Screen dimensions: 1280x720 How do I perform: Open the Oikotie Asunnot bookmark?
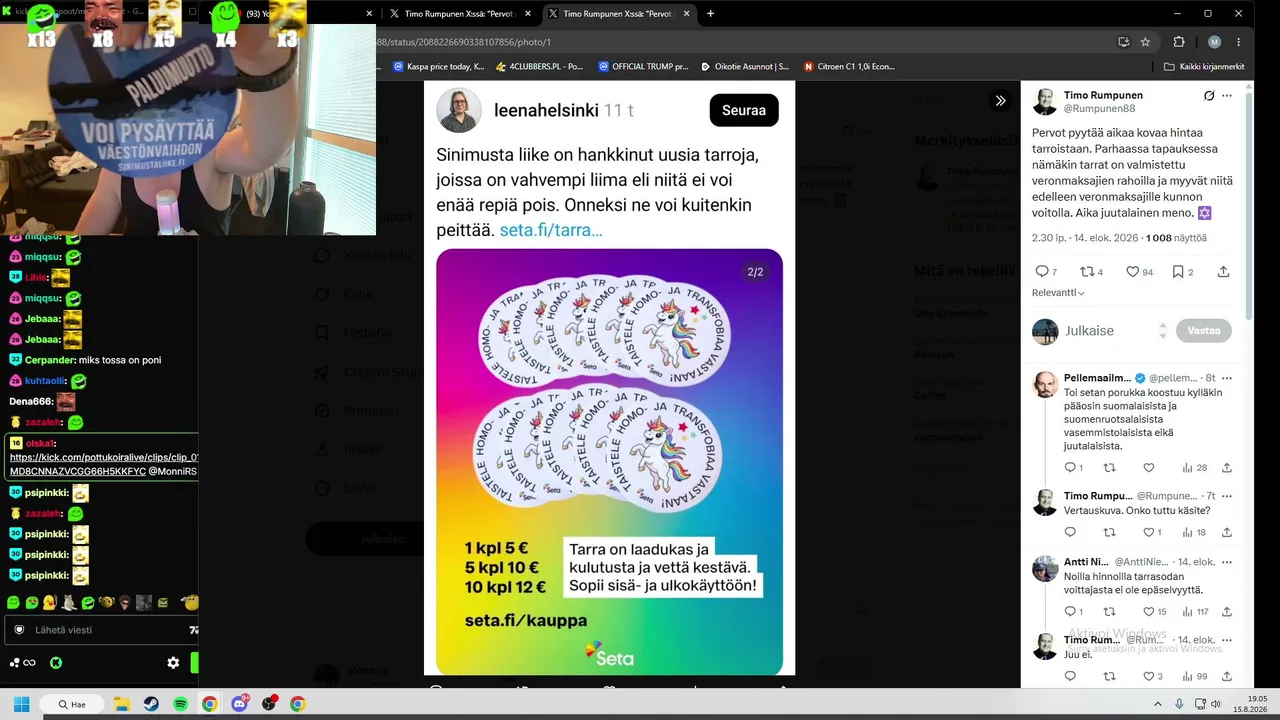tap(746, 67)
